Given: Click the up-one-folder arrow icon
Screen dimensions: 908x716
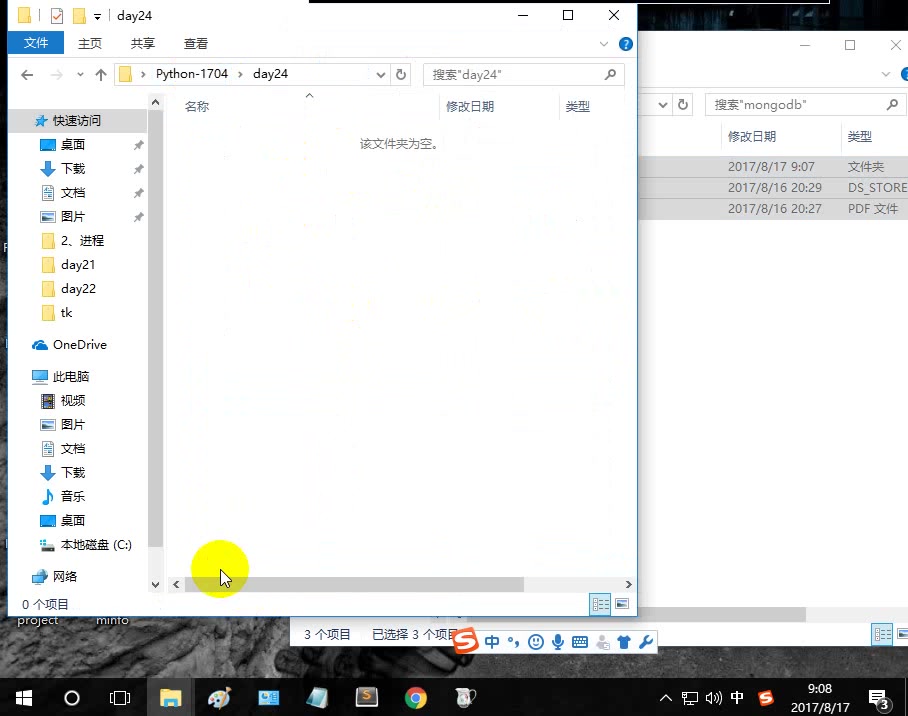Looking at the screenshot, I should pyautogui.click(x=101, y=74).
